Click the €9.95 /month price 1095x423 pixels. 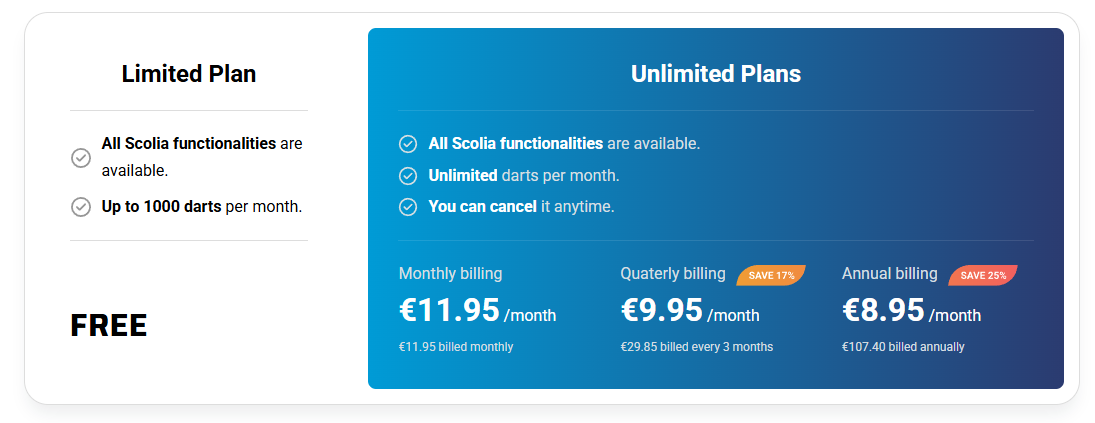click(690, 311)
